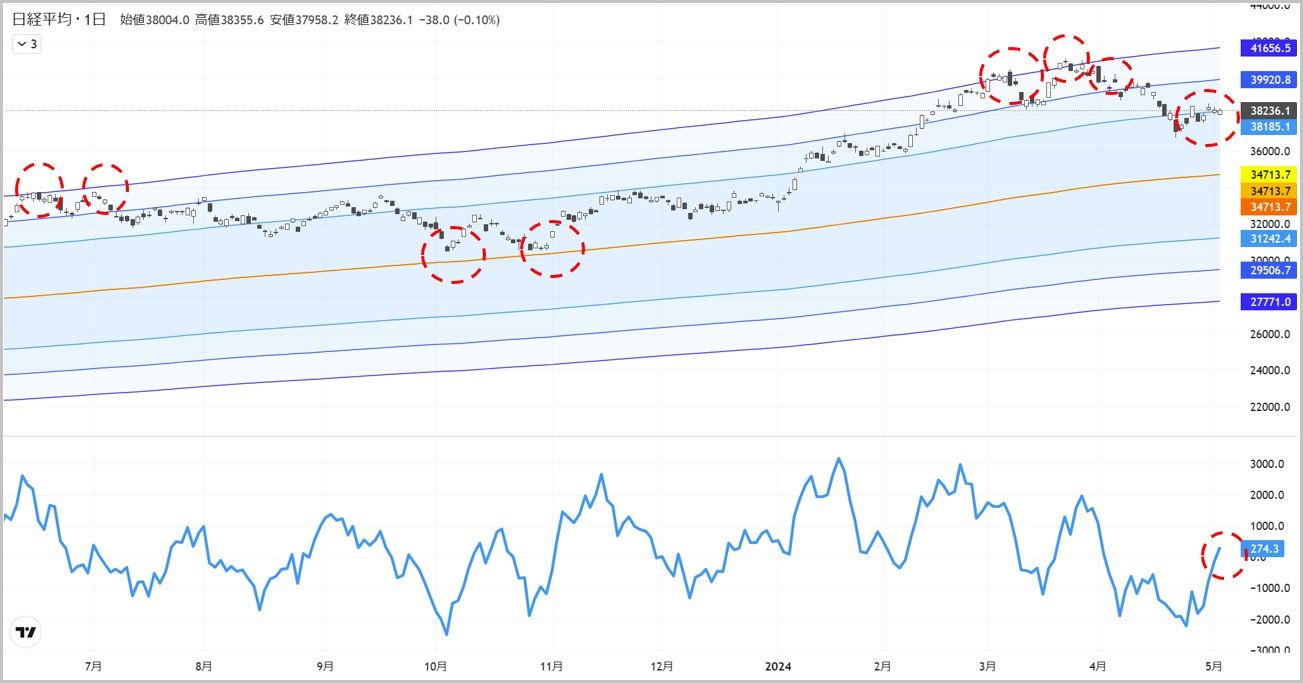The height and width of the screenshot is (683, 1303).
Task: Click the 27771.0 lowest band label
Action: tap(1269, 301)
